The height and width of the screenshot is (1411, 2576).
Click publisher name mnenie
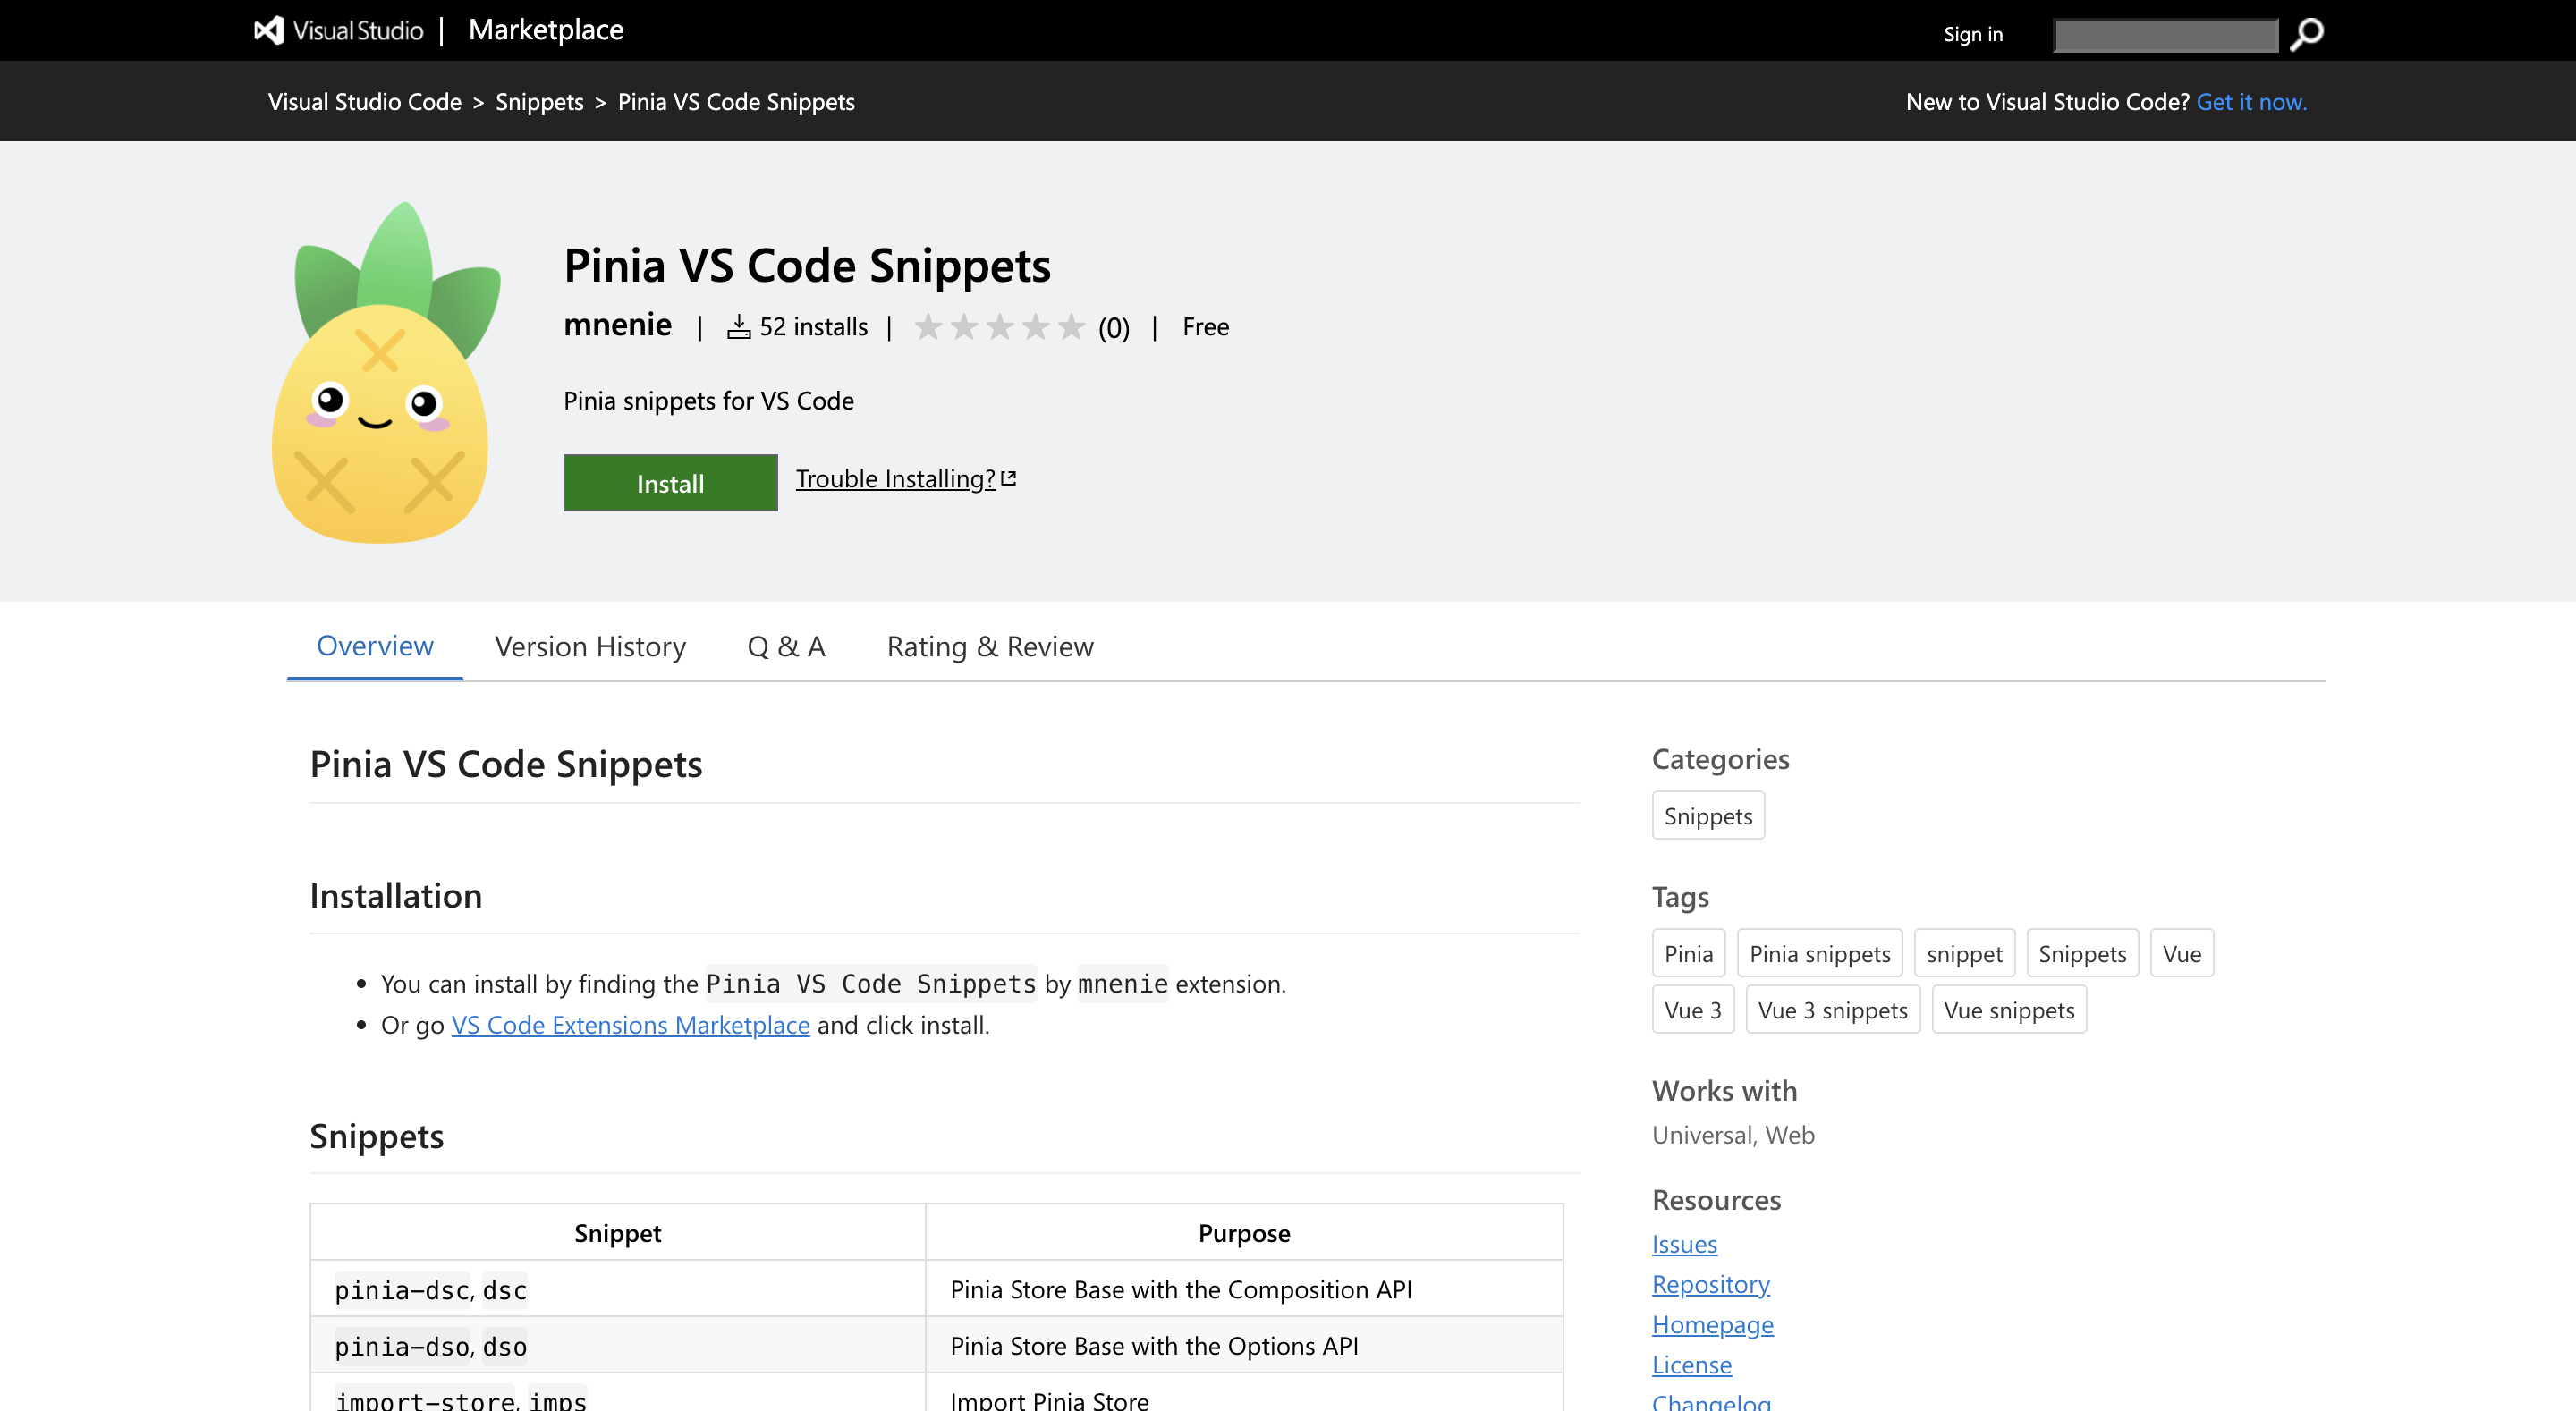(617, 325)
